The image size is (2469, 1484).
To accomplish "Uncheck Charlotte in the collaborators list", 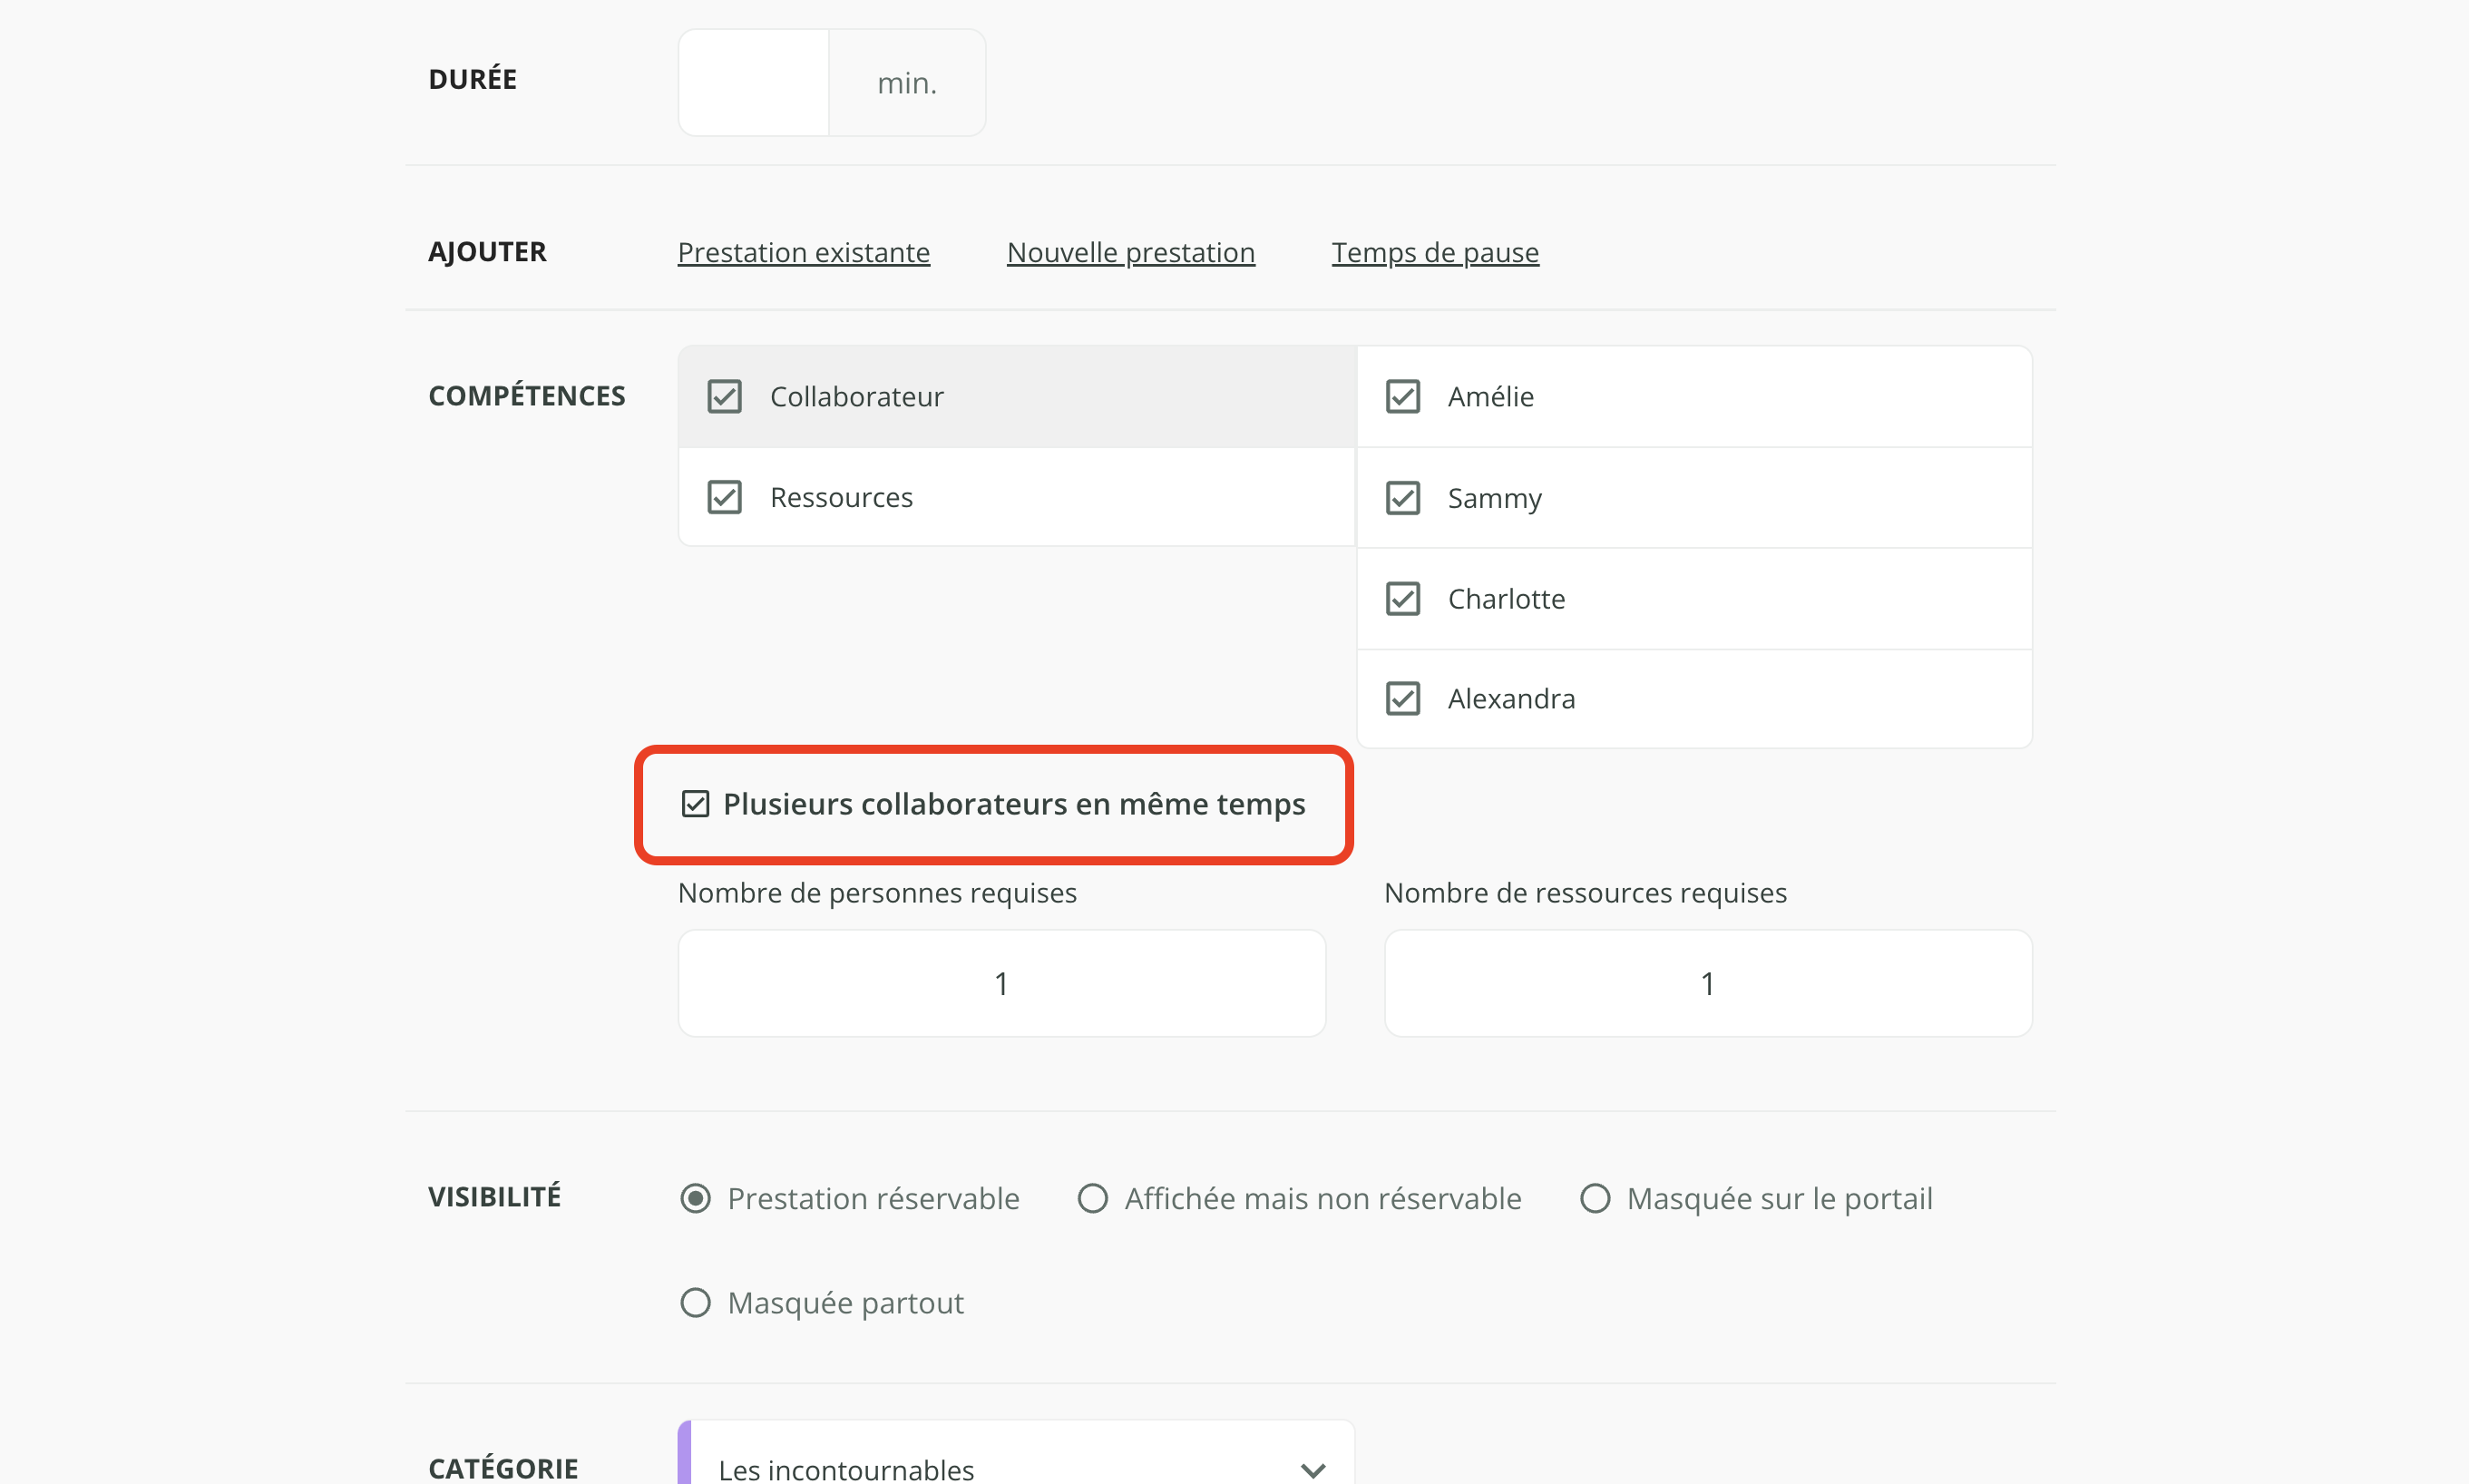I will click(1402, 599).
